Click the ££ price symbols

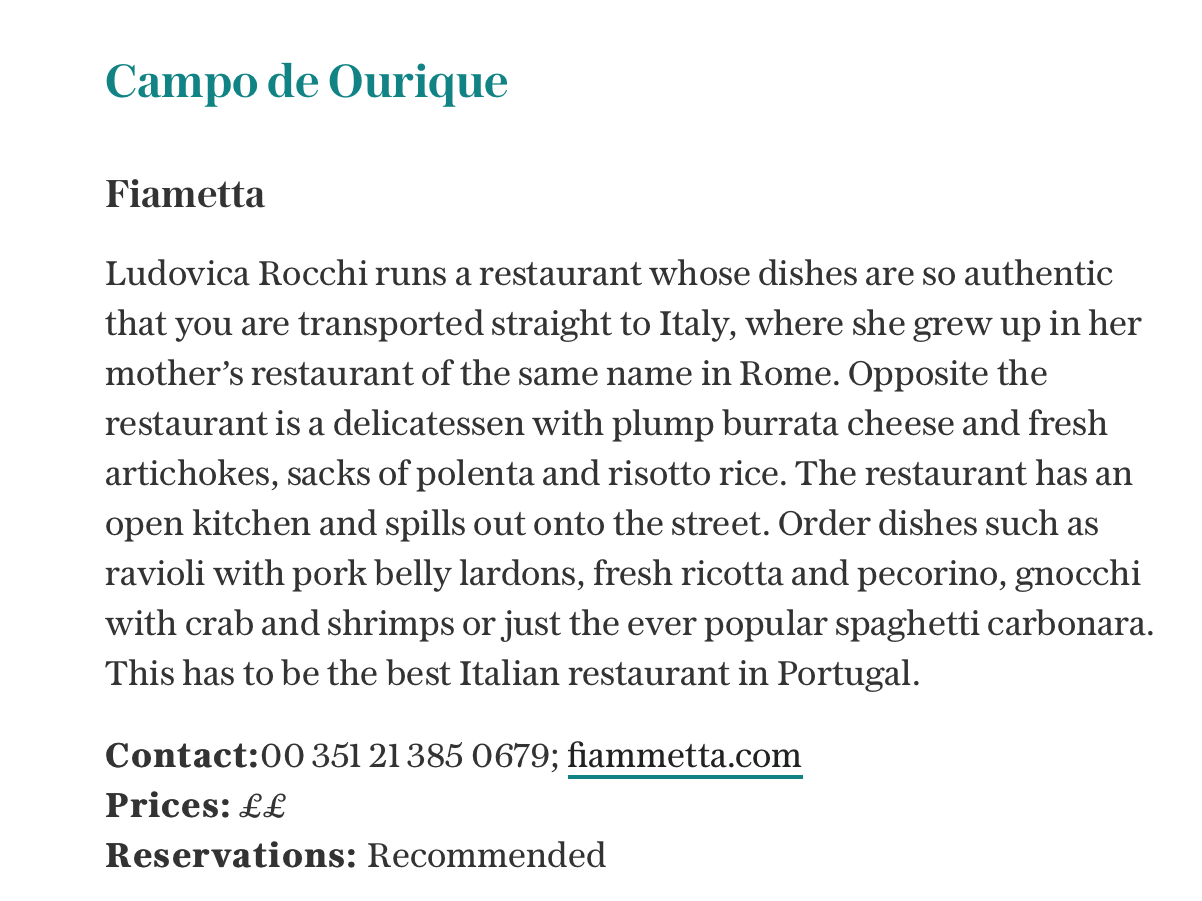click(x=263, y=806)
